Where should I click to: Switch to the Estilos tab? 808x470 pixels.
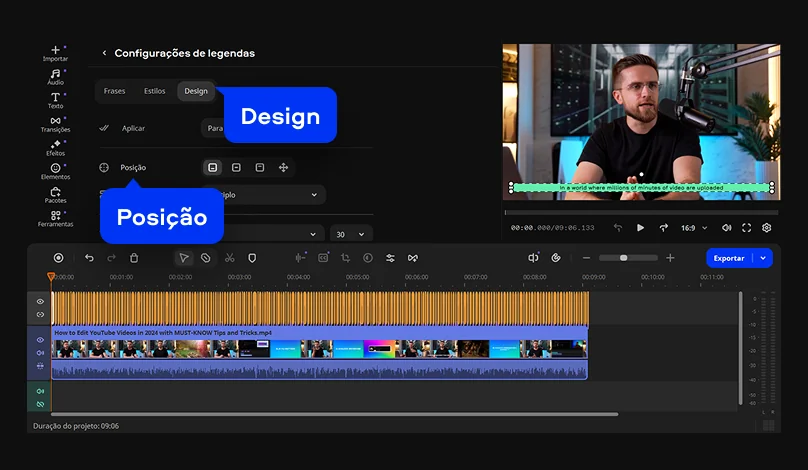click(155, 91)
